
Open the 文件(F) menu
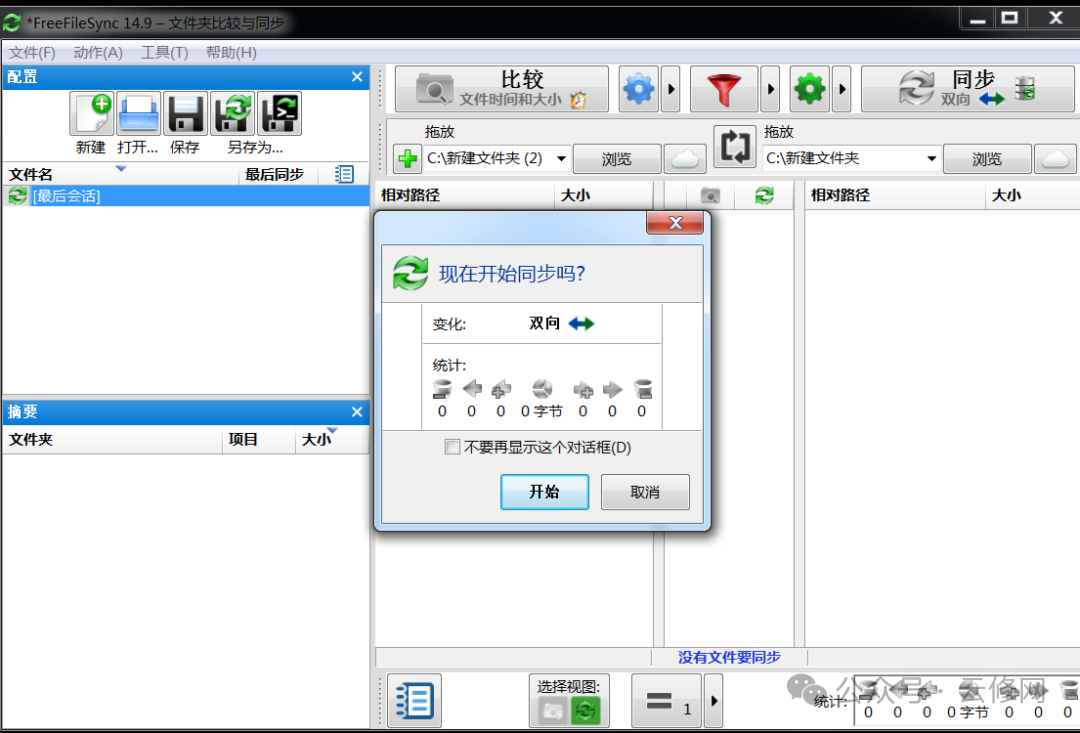pyautogui.click(x=32, y=52)
